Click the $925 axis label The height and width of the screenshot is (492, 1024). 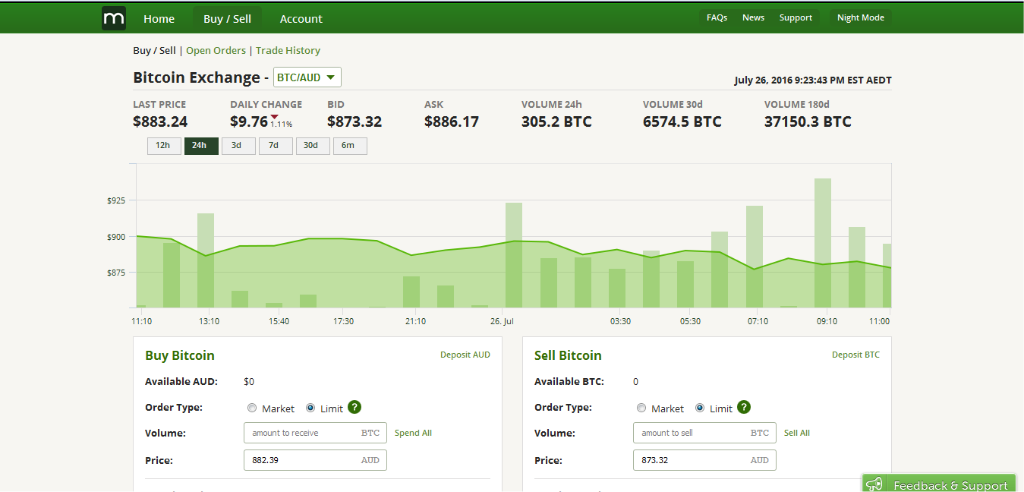coord(116,200)
